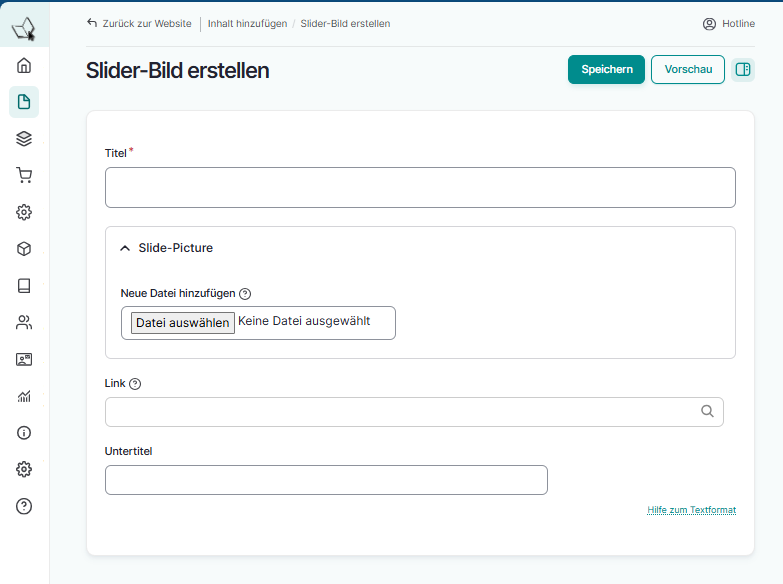Open the users people icon in sidebar
The image size is (783, 584).
pos(24,322)
